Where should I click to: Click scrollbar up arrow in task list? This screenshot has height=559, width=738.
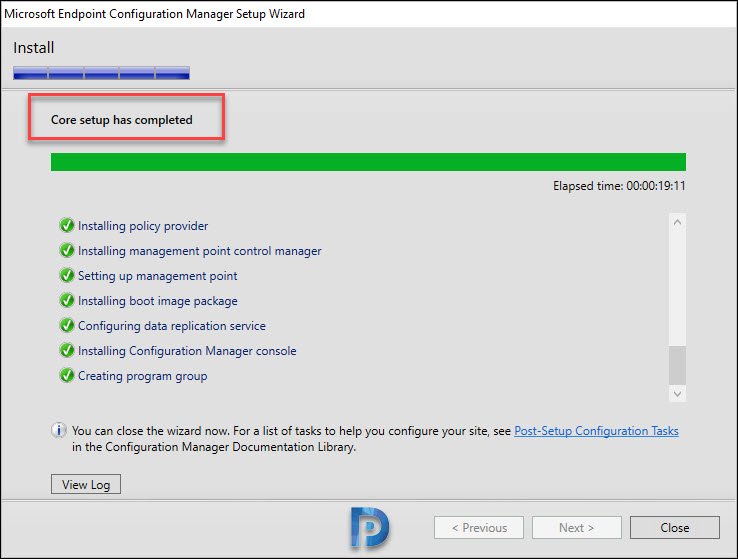coord(677,222)
